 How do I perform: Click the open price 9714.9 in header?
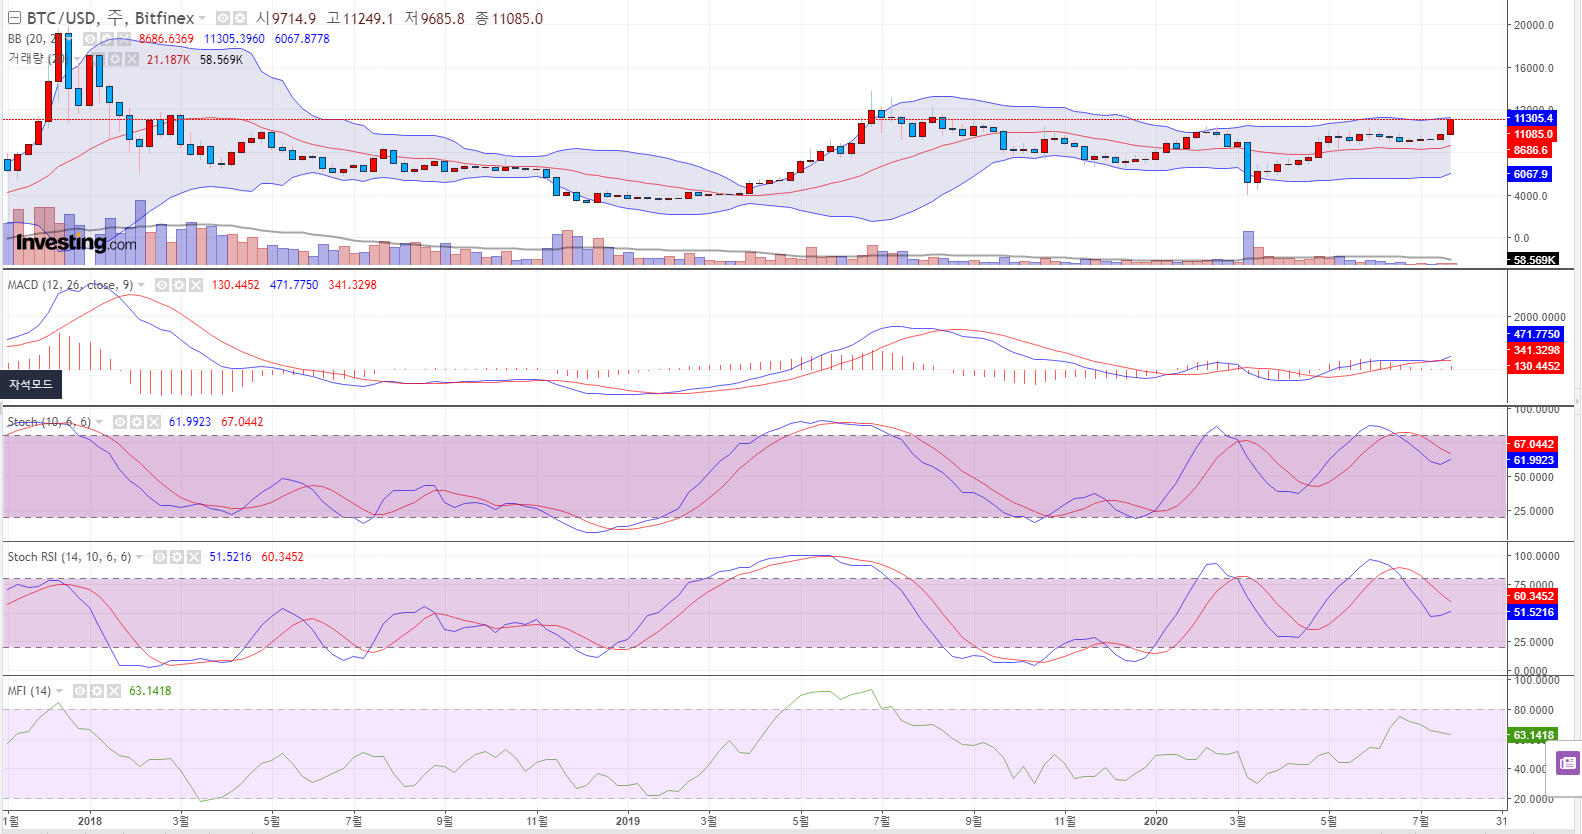click(294, 19)
